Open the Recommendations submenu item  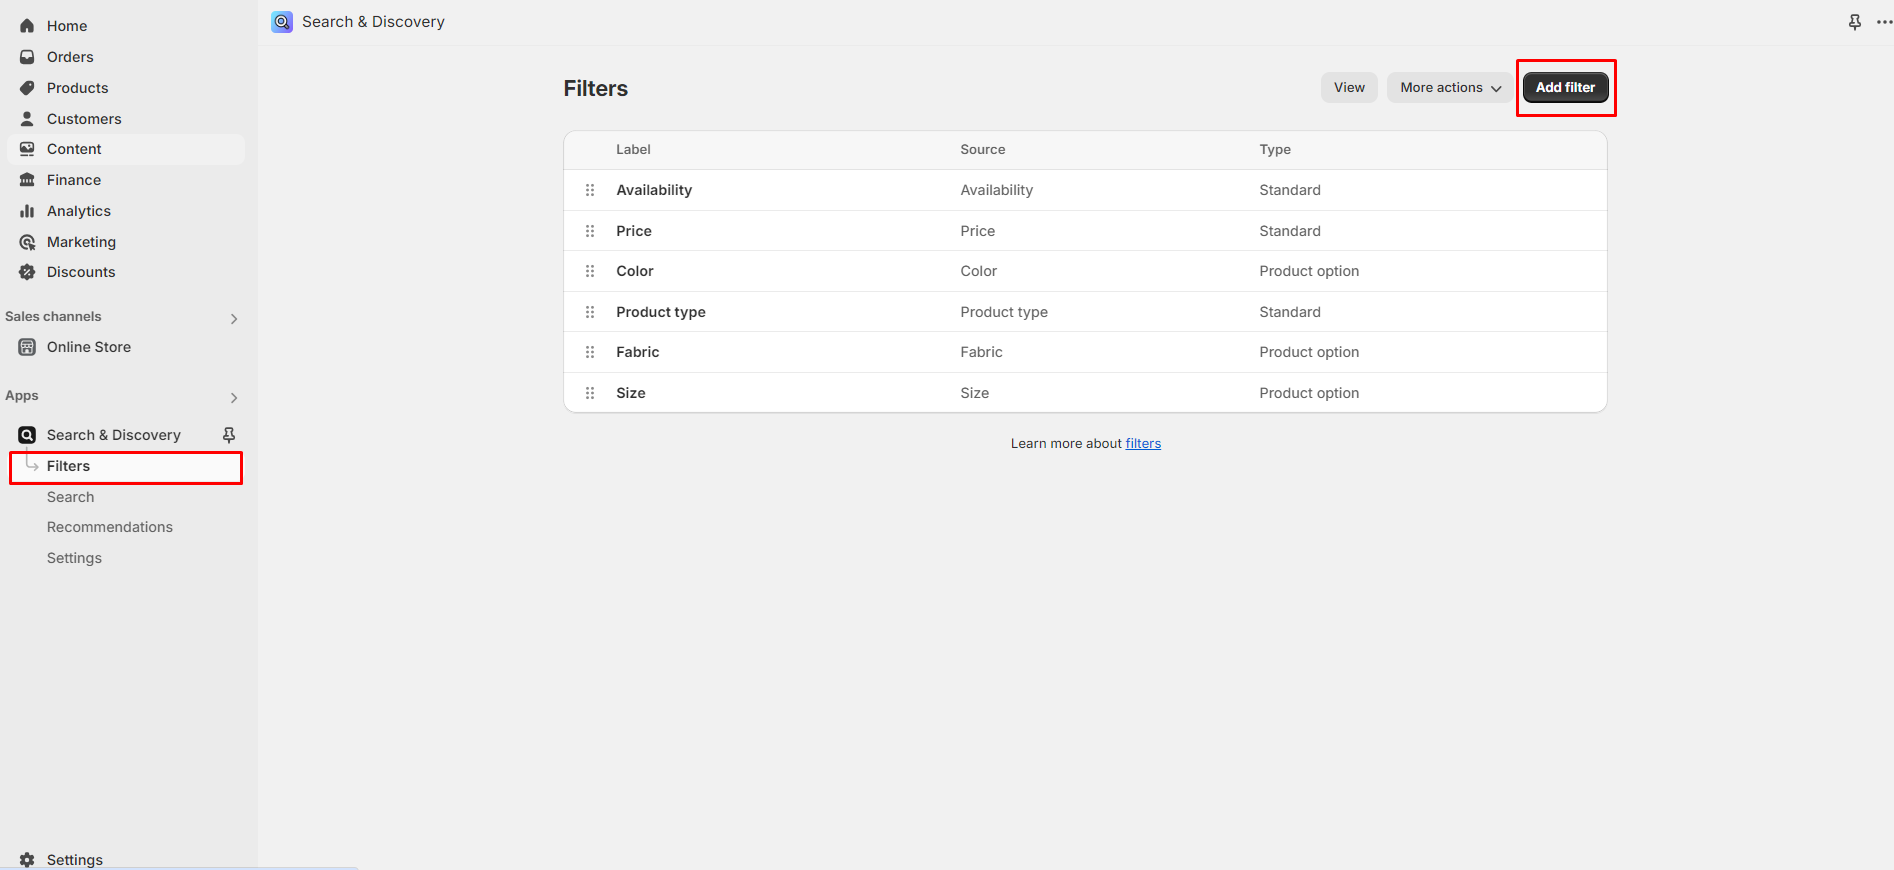click(110, 527)
